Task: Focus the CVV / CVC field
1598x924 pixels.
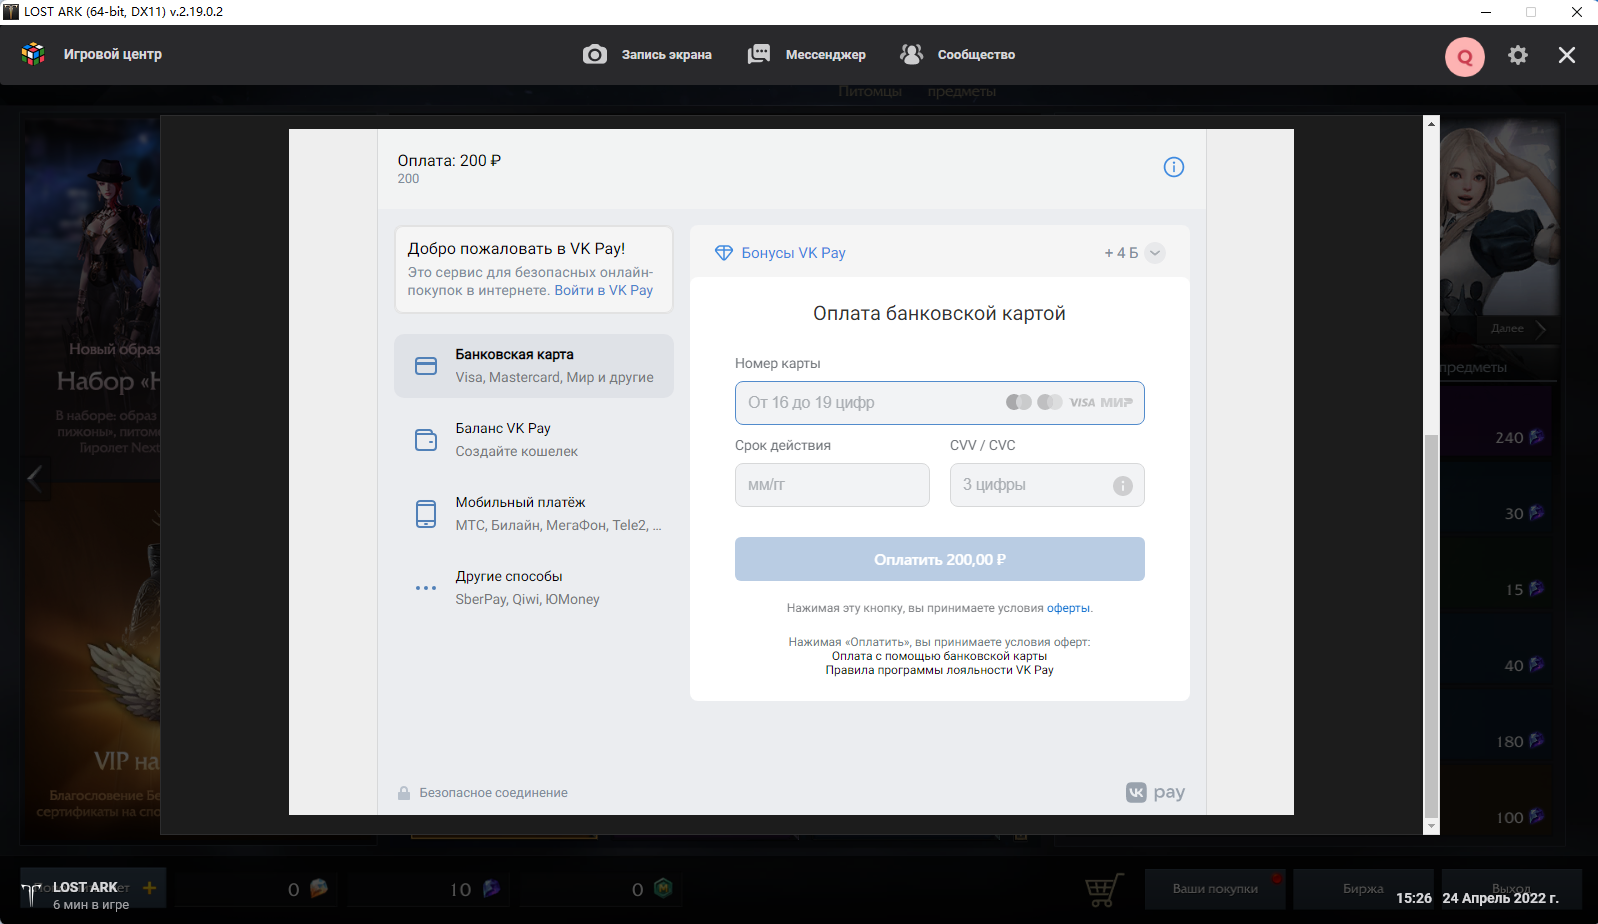Action: (1047, 485)
